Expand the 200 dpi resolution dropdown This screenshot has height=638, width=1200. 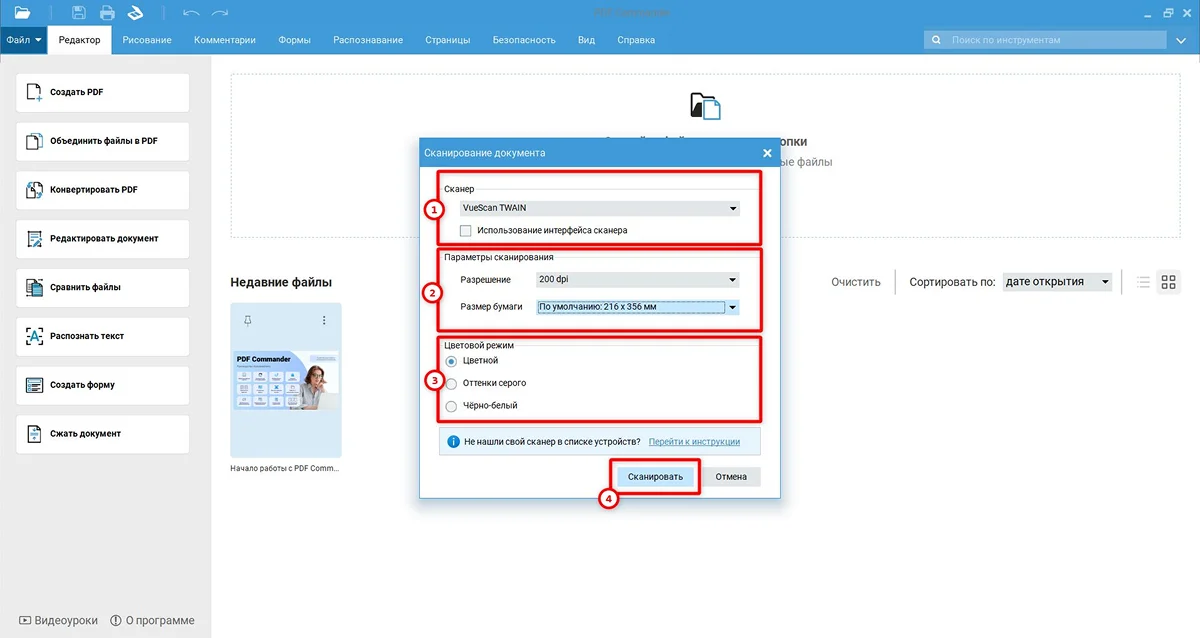pos(637,280)
